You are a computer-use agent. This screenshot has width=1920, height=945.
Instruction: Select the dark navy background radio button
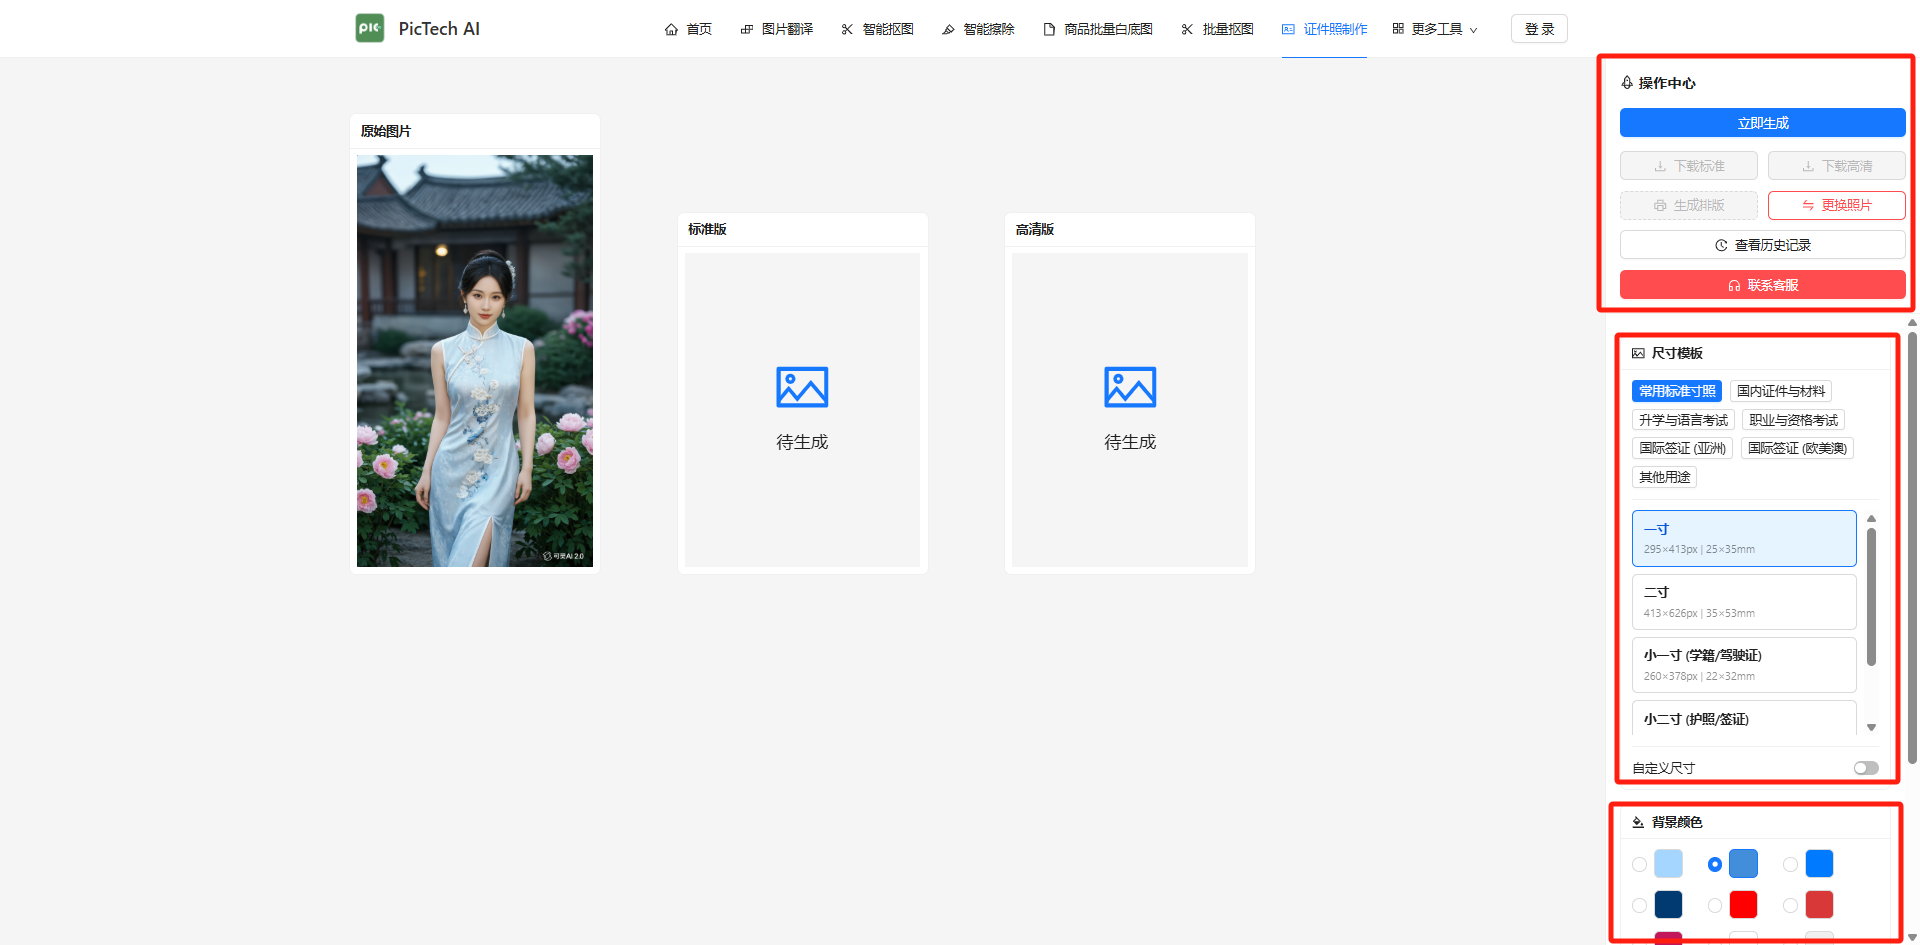(x=1639, y=905)
